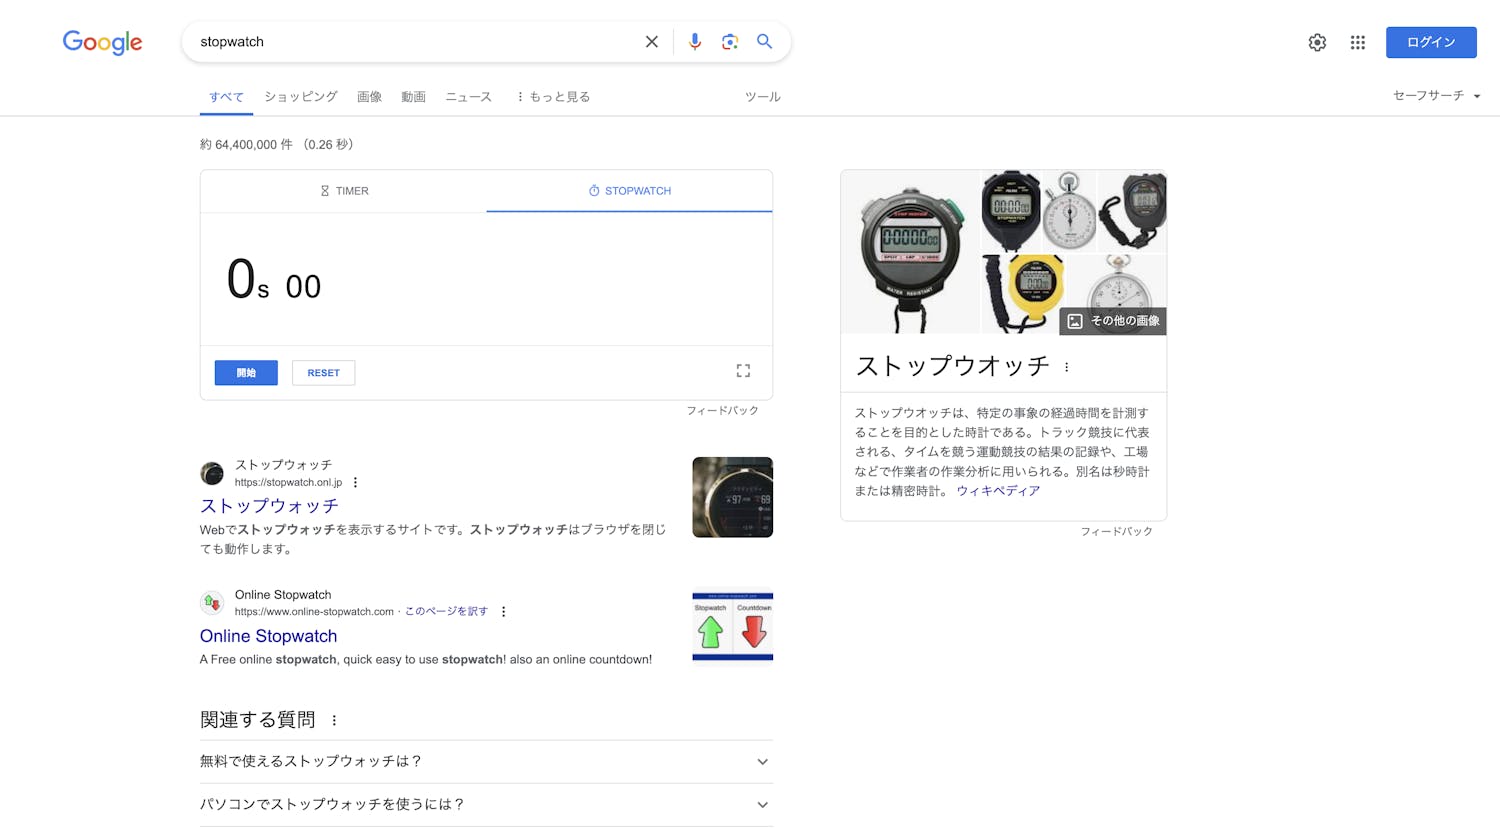
Task: Click the stopwatch.onl.jp site favicon
Action: (212, 473)
